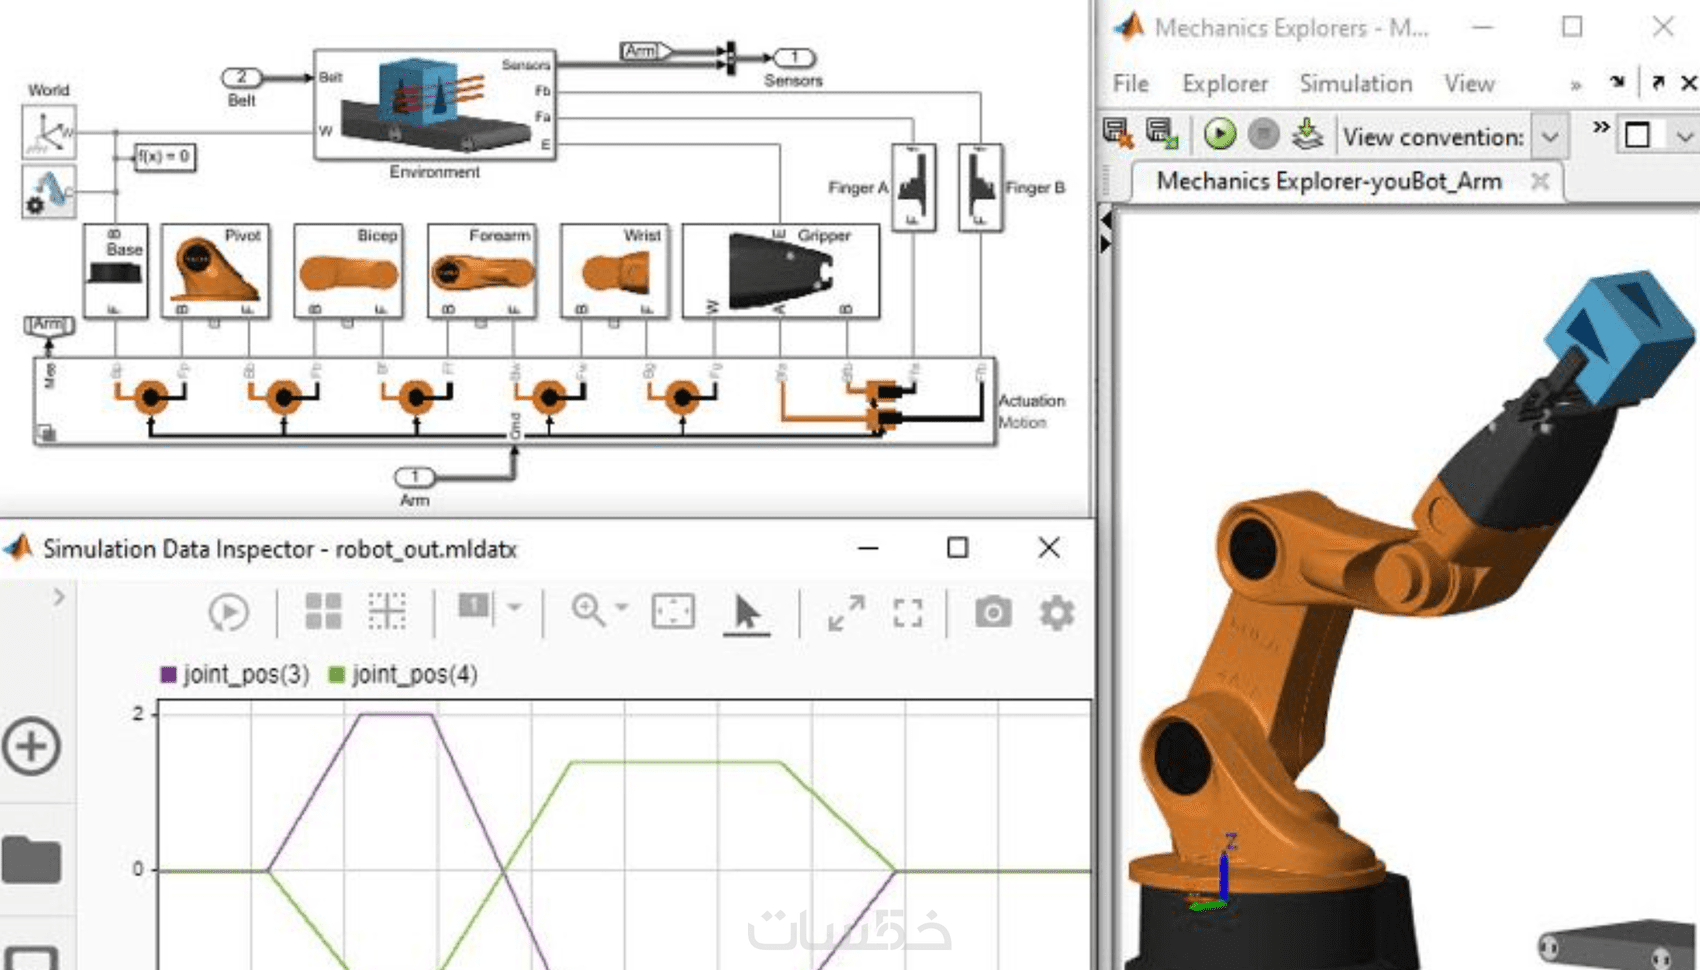Open the data cursor options dropdown
Viewport: 1700px width, 970px height.
coord(514,607)
